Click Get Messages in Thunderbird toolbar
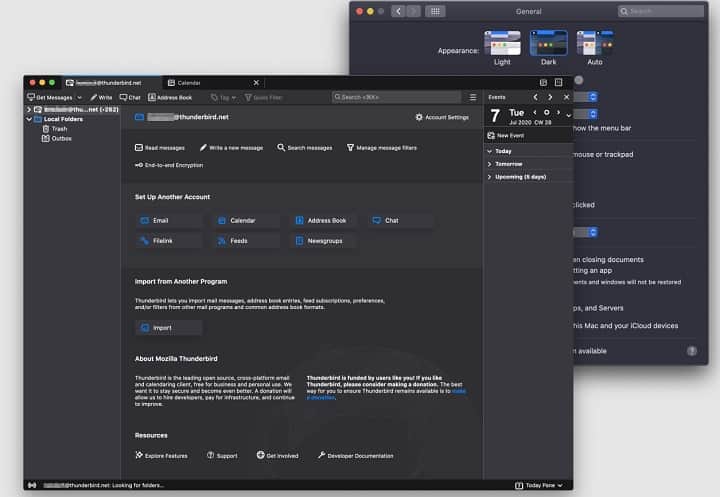The height and width of the screenshot is (497, 720). (50, 97)
